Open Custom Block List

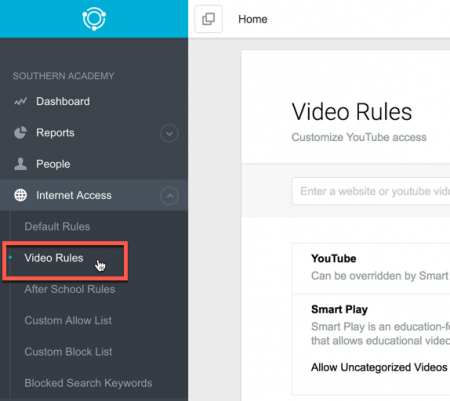click(x=68, y=352)
